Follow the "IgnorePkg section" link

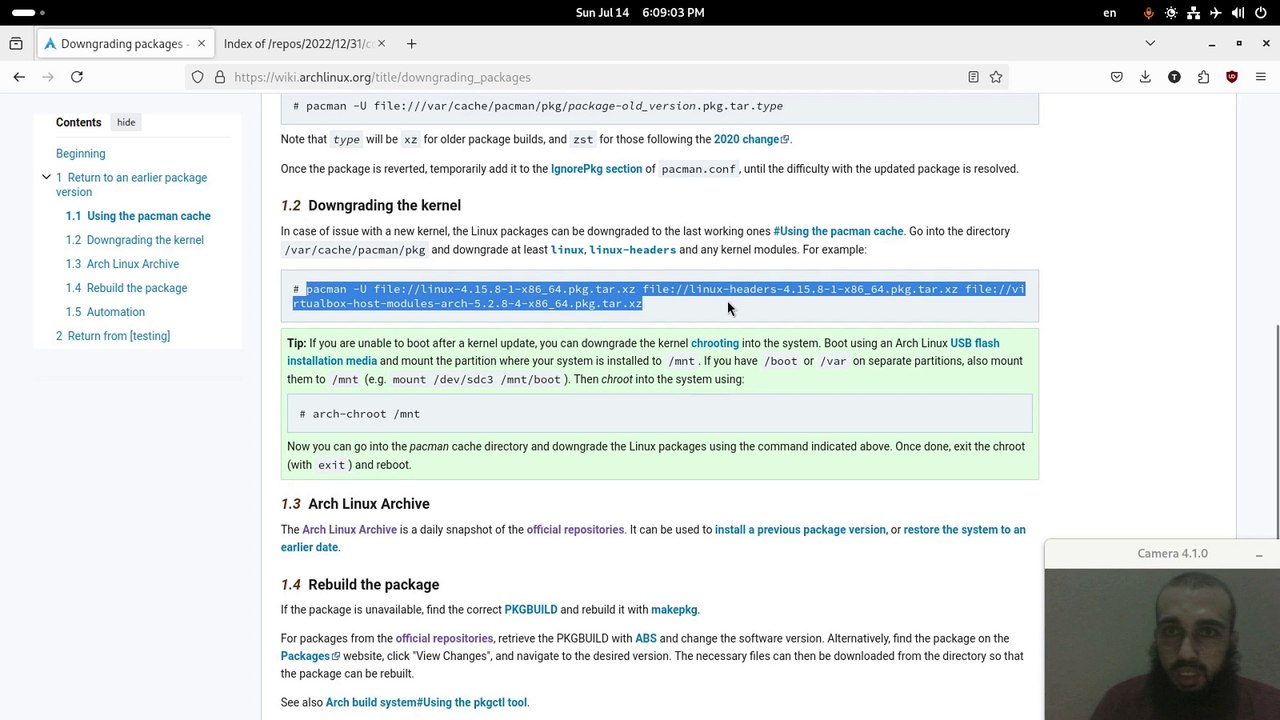[596, 169]
